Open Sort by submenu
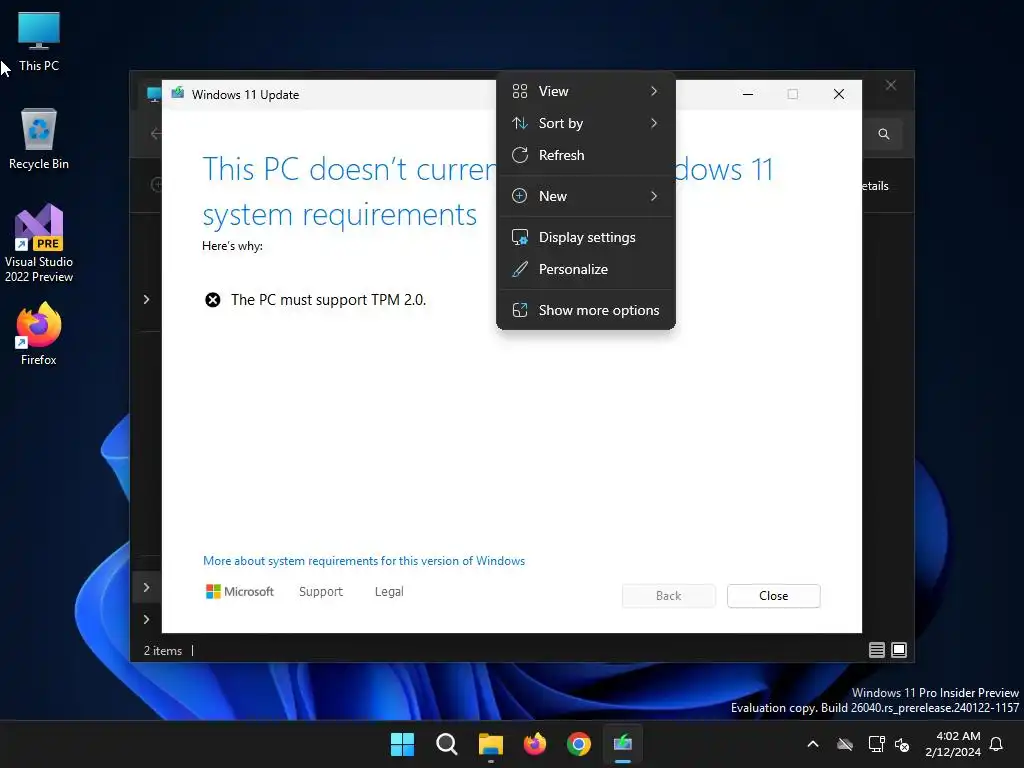The image size is (1024, 768). coord(586,123)
